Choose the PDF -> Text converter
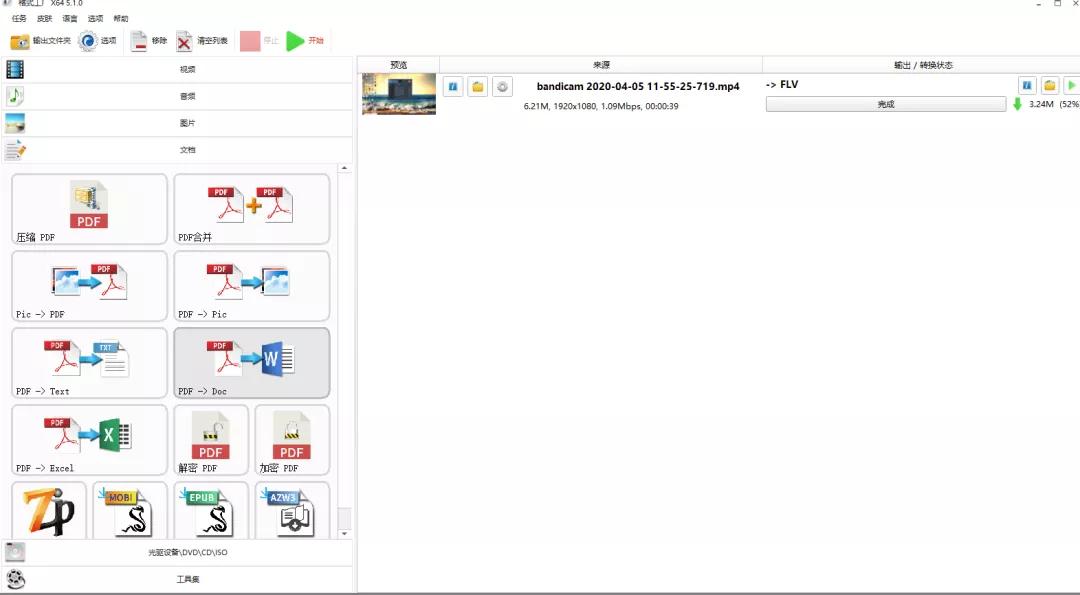The image size is (1080, 595). coord(90,364)
